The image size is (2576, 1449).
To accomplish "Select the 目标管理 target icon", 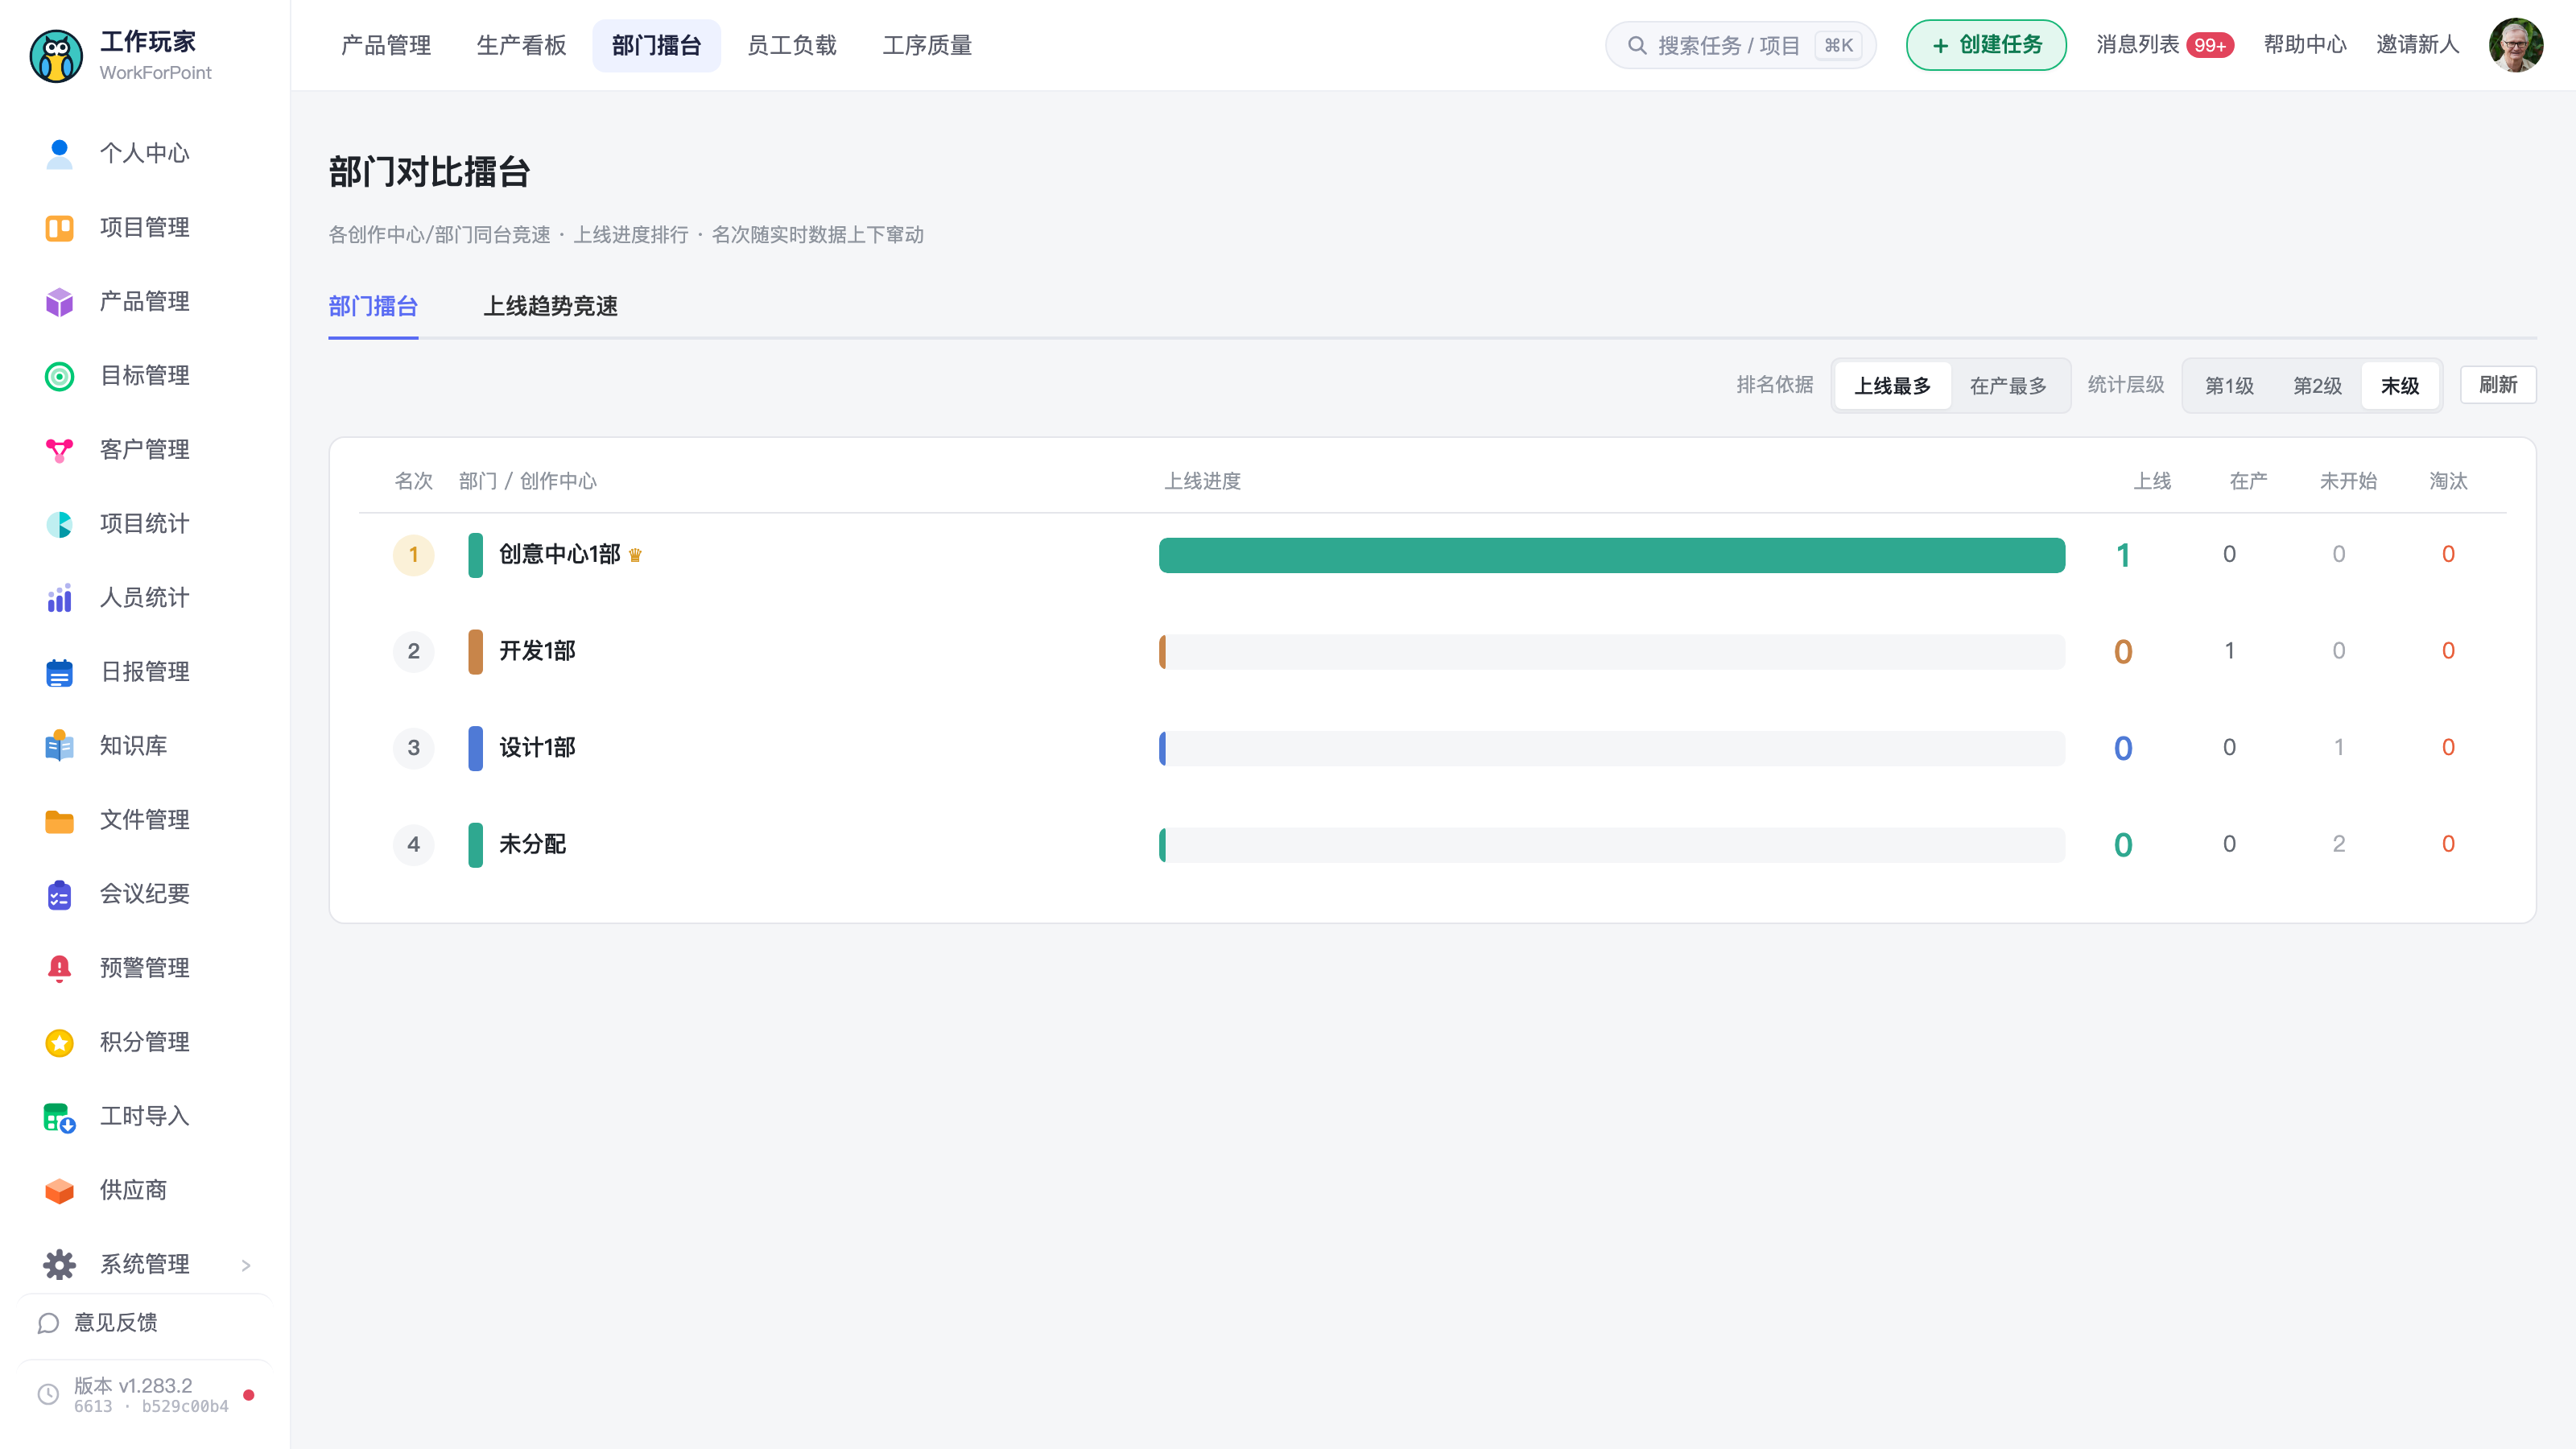I will click(59, 375).
